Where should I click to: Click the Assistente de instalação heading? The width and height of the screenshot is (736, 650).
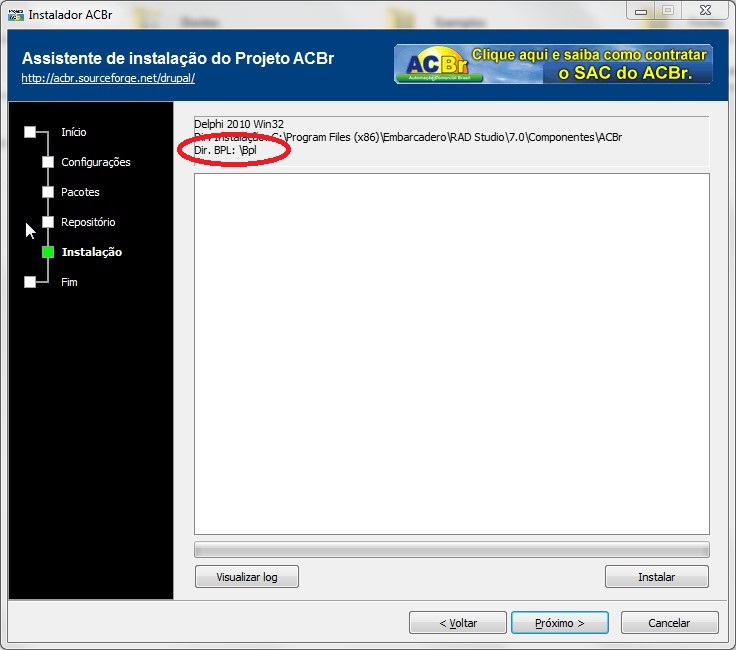click(178, 58)
